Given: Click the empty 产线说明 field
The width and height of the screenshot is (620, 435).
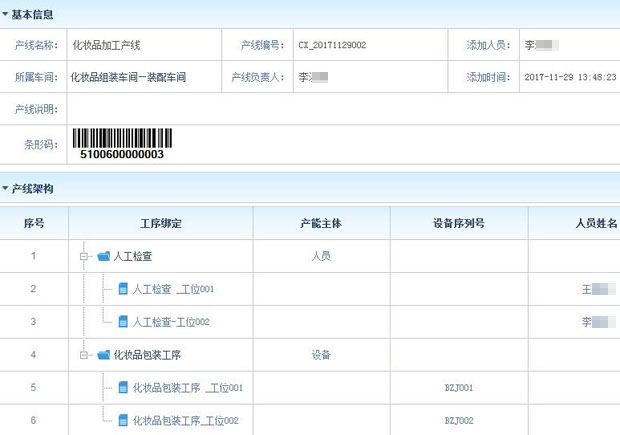Looking at the screenshot, I should (x=340, y=109).
